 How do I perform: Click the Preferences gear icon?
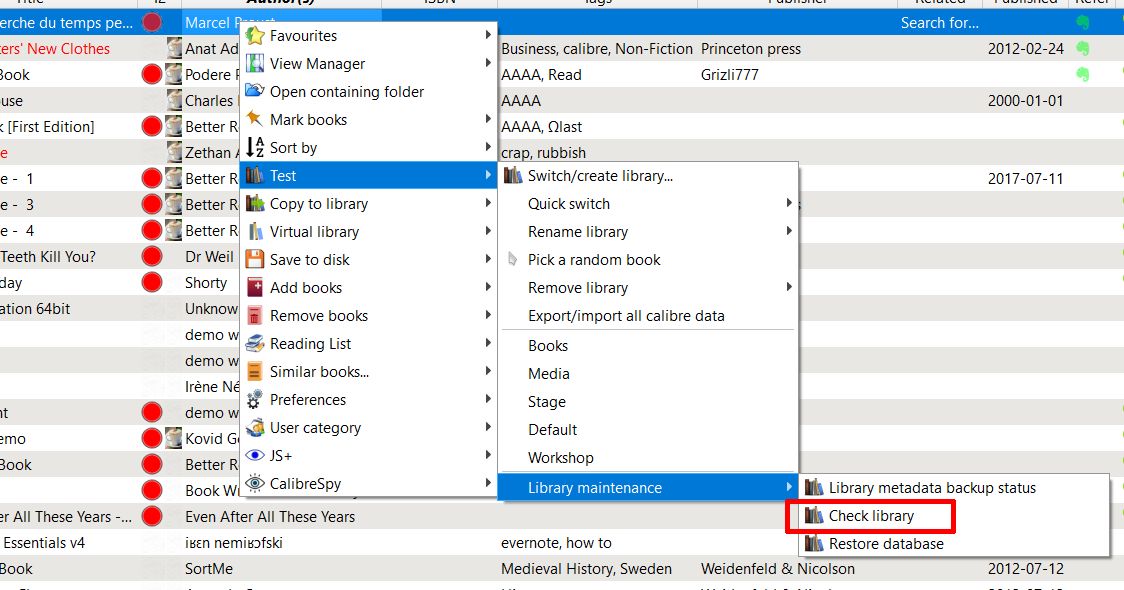pyautogui.click(x=255, y=400)
